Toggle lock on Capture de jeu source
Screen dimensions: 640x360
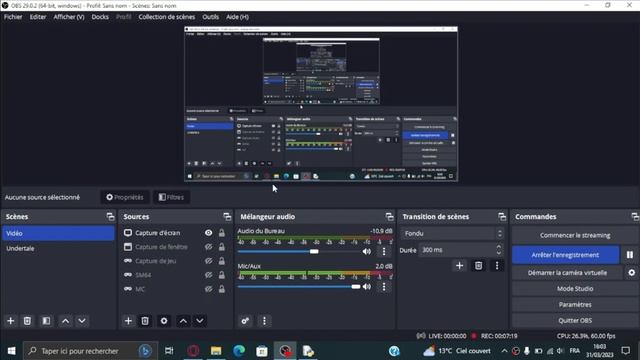(x=222, y=261)
